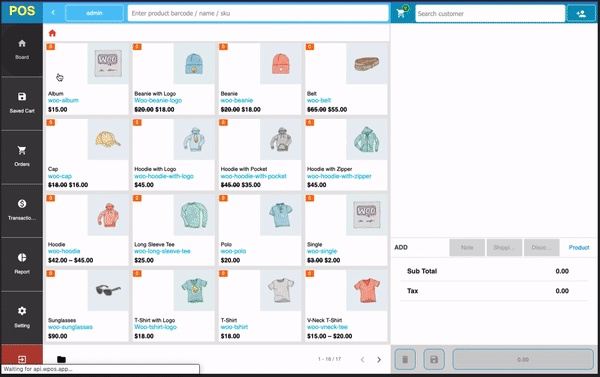600x377 pixels.
Task: Click the red home breadcrumb icon
Action: pos(52,33)
